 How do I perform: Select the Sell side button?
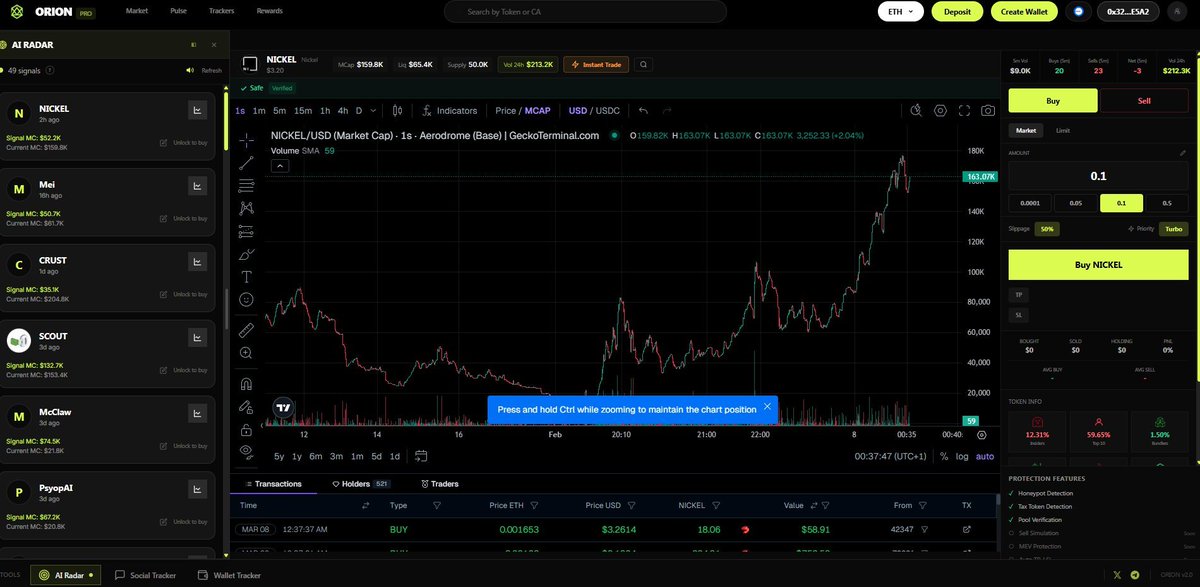1144,101
